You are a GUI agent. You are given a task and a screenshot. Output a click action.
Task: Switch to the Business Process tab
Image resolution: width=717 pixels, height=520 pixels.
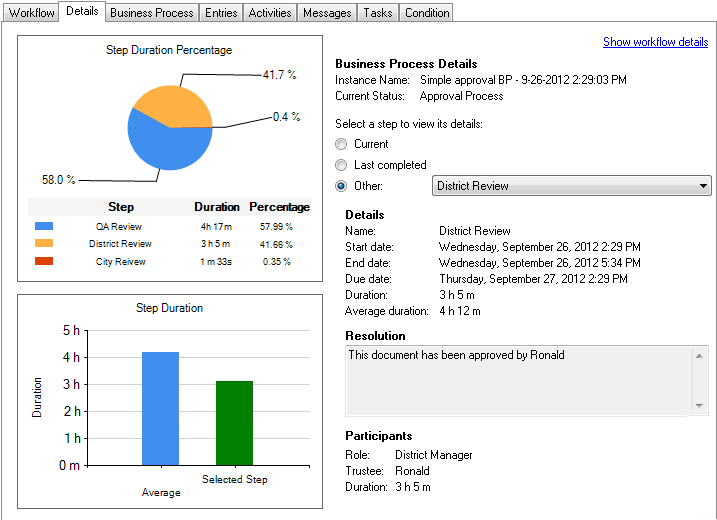pos(152,13)
